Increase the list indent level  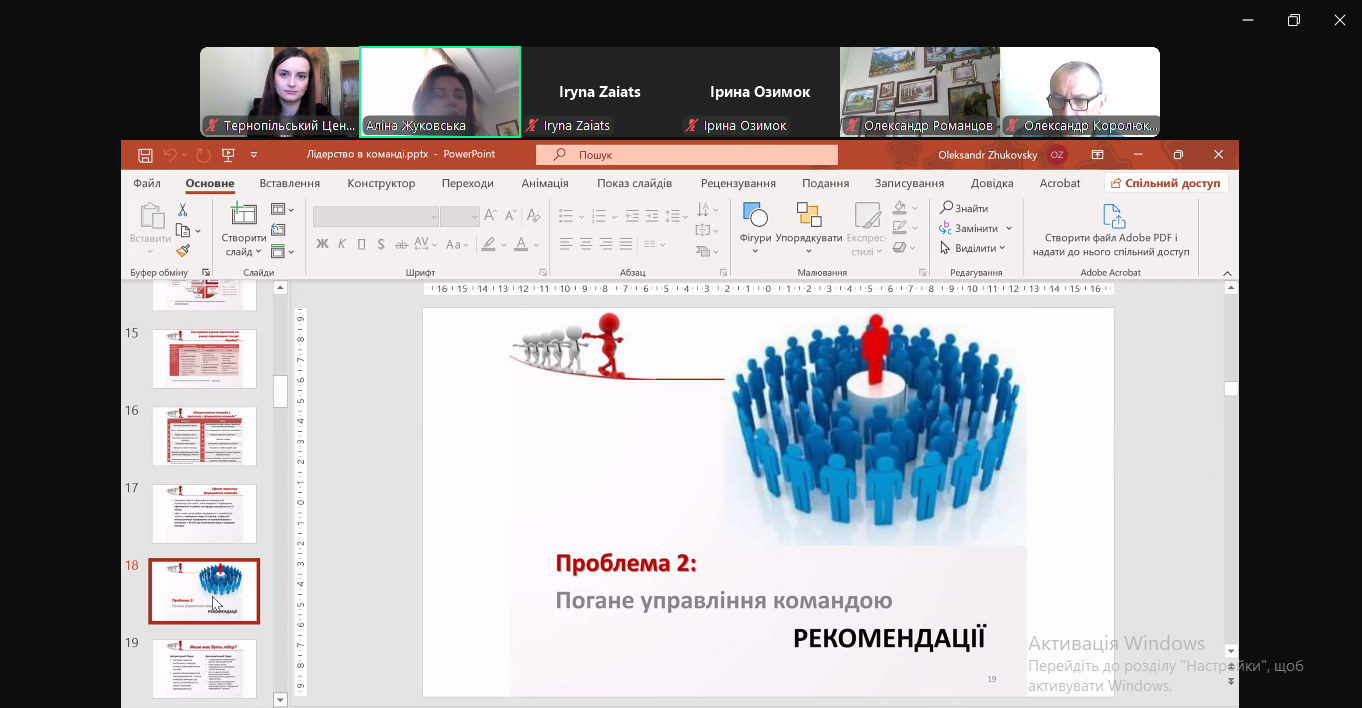tap(652, 215)
